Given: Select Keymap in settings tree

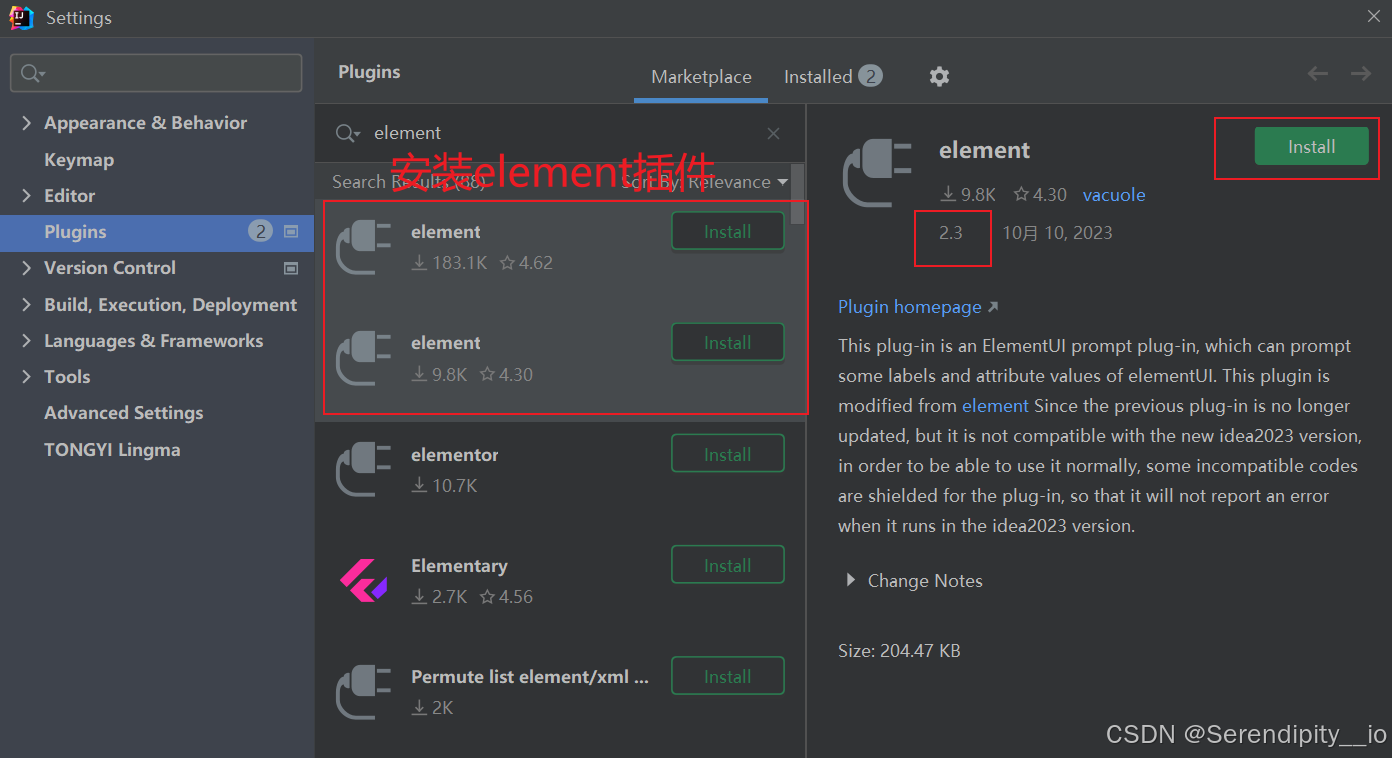Looking at the screenshot, I should pyautogui.click(x=79, y=160).
